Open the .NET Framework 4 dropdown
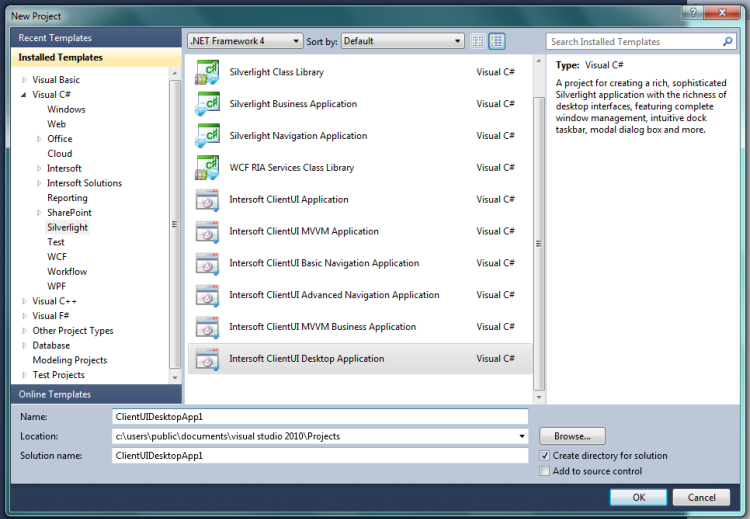The width and height of the screenshot is (750, 519). [245, 41]
